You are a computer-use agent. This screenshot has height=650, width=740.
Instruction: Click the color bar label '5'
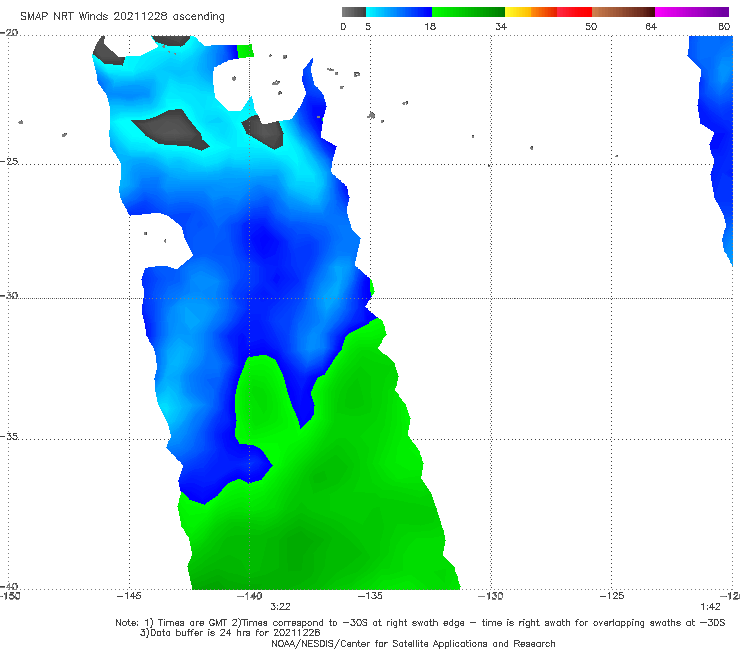368,26
